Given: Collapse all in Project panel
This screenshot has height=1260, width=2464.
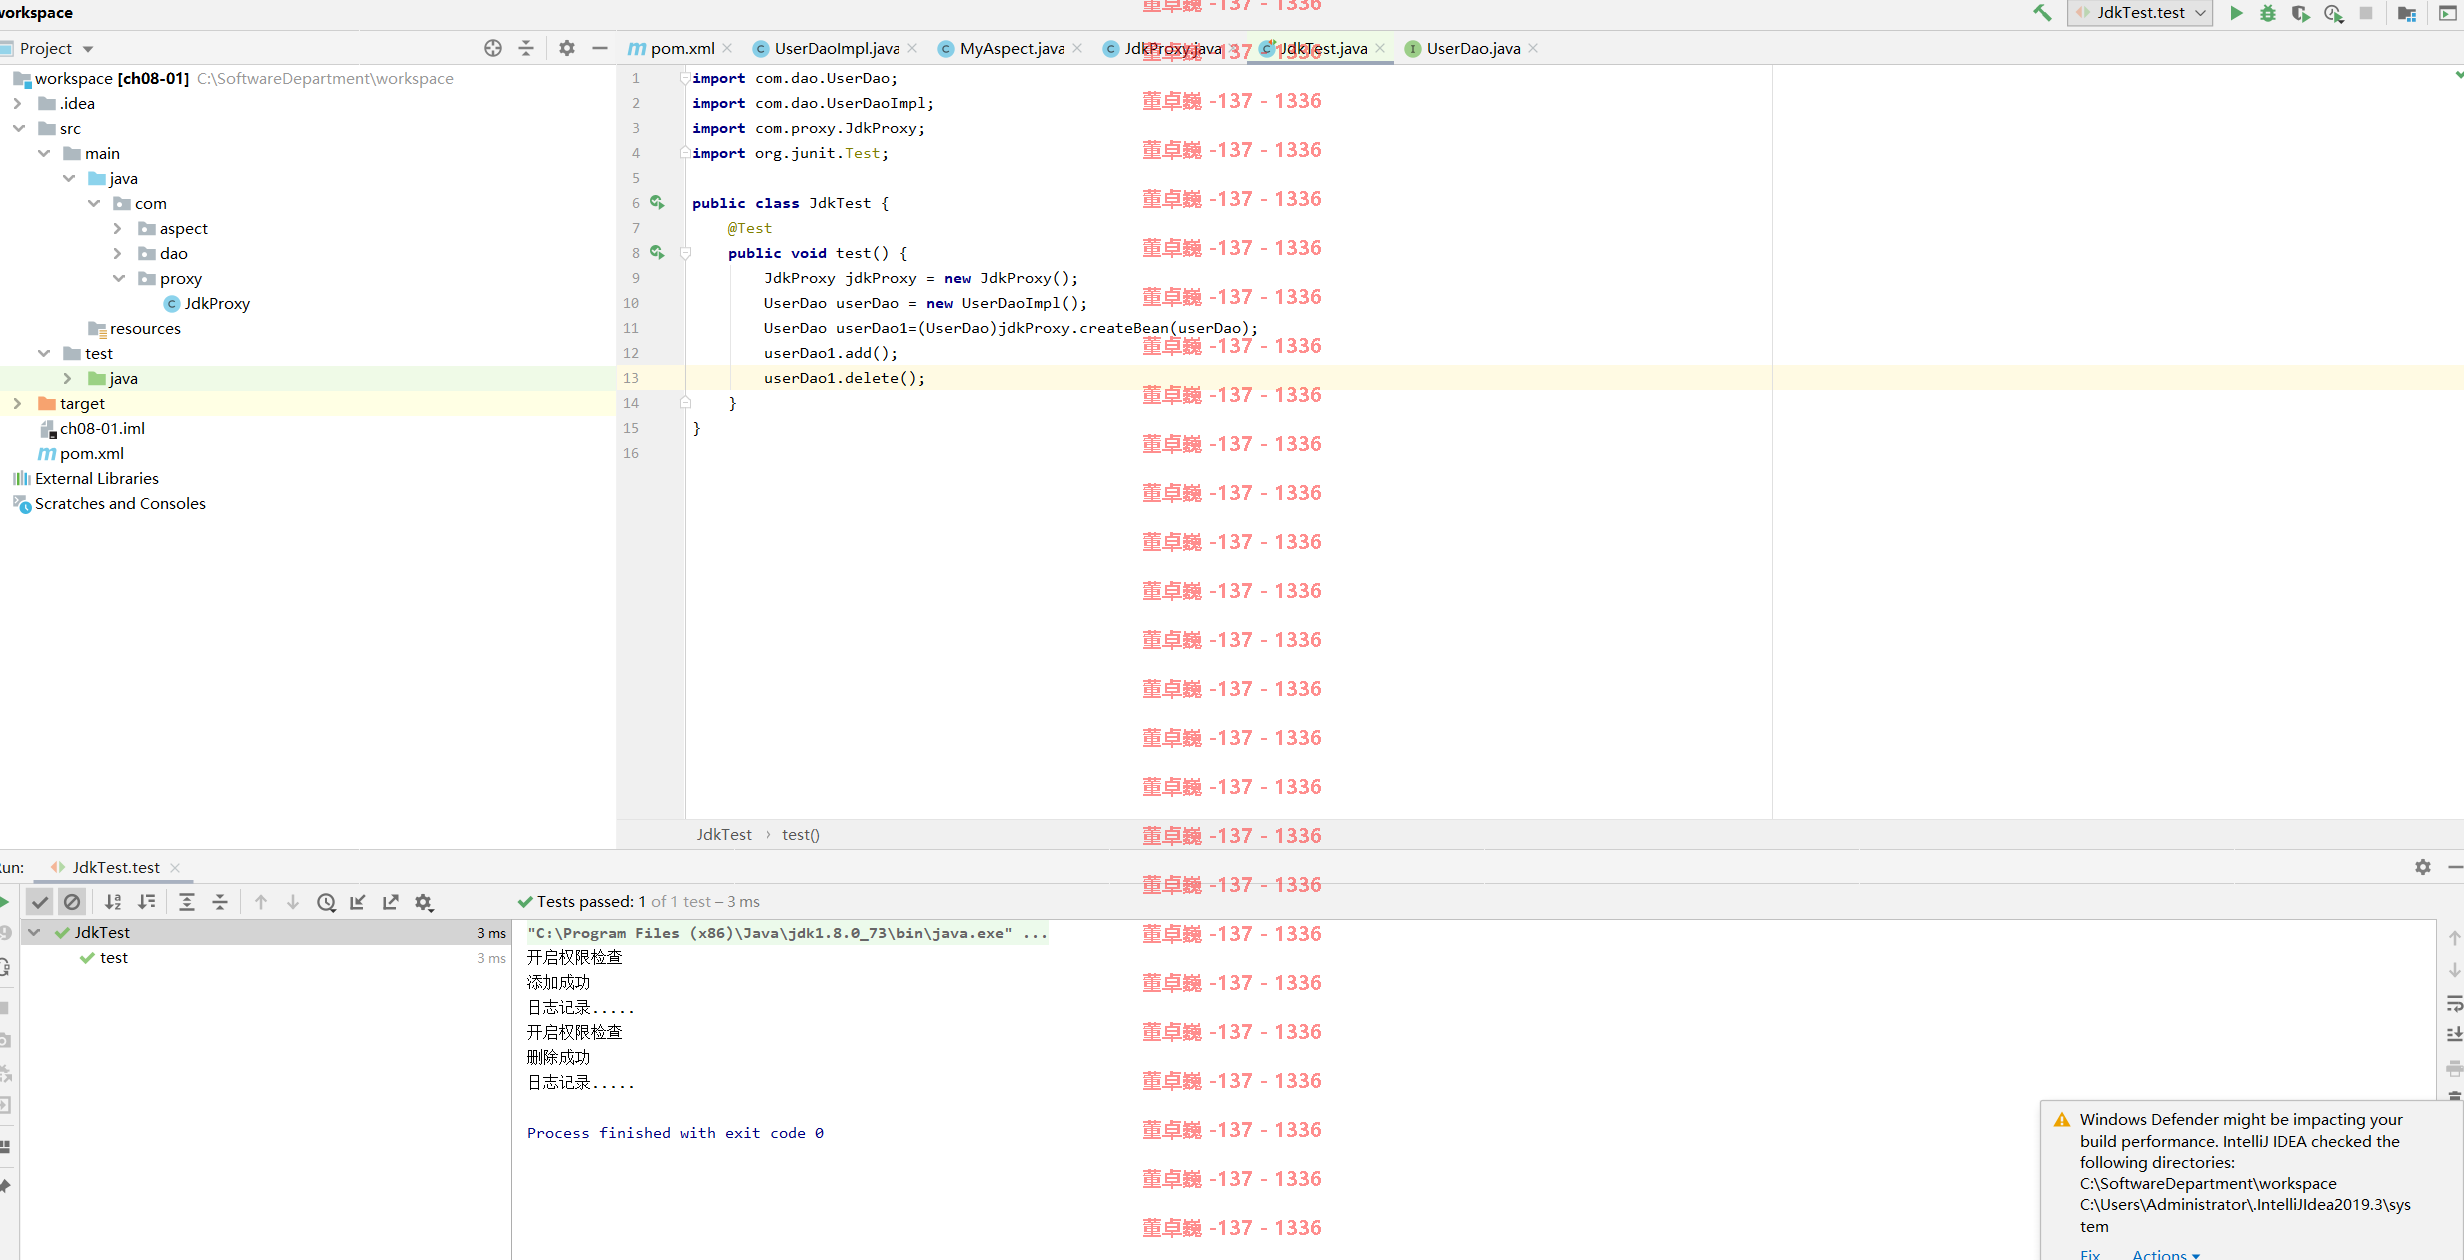Looking at the screenshot, I should (x=526, y=48).
